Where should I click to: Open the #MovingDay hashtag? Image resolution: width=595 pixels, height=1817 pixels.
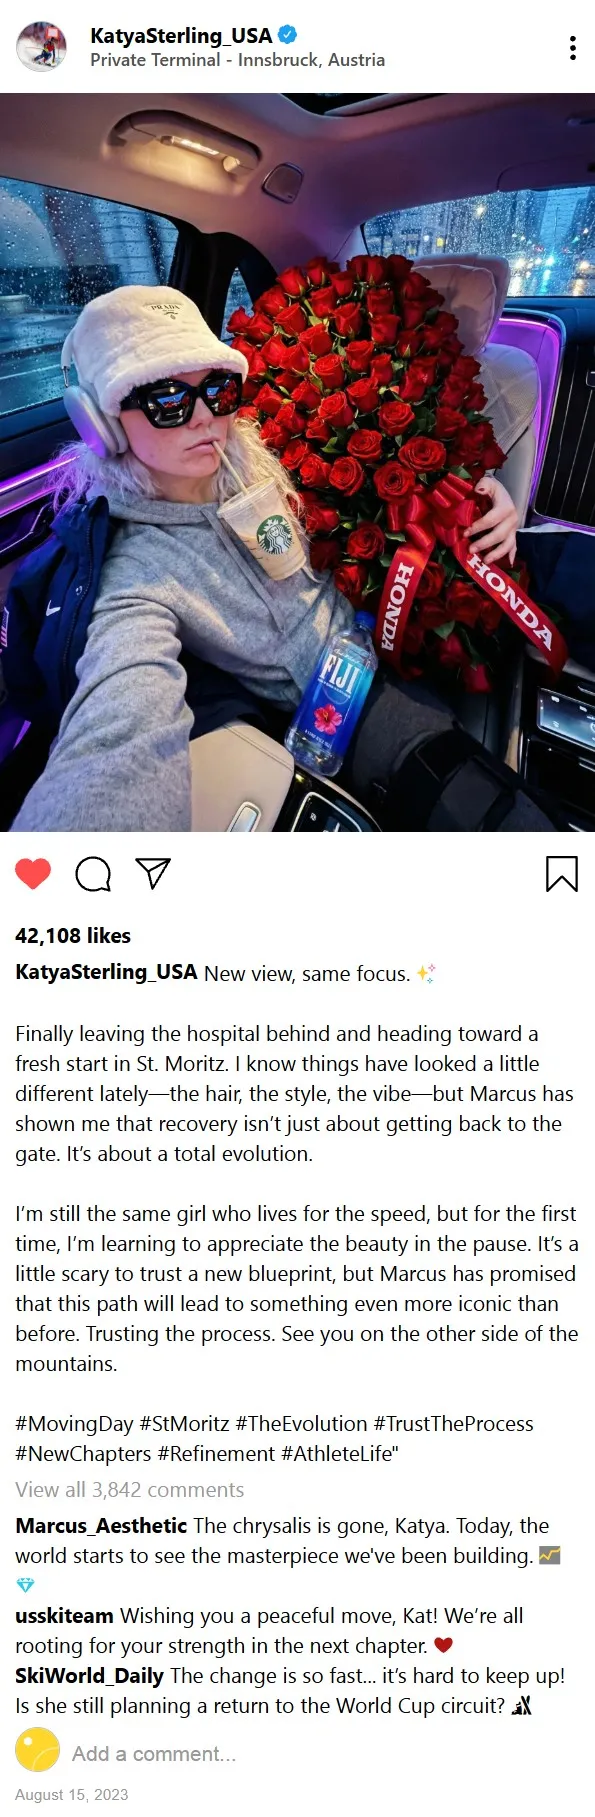[74, 1424]
